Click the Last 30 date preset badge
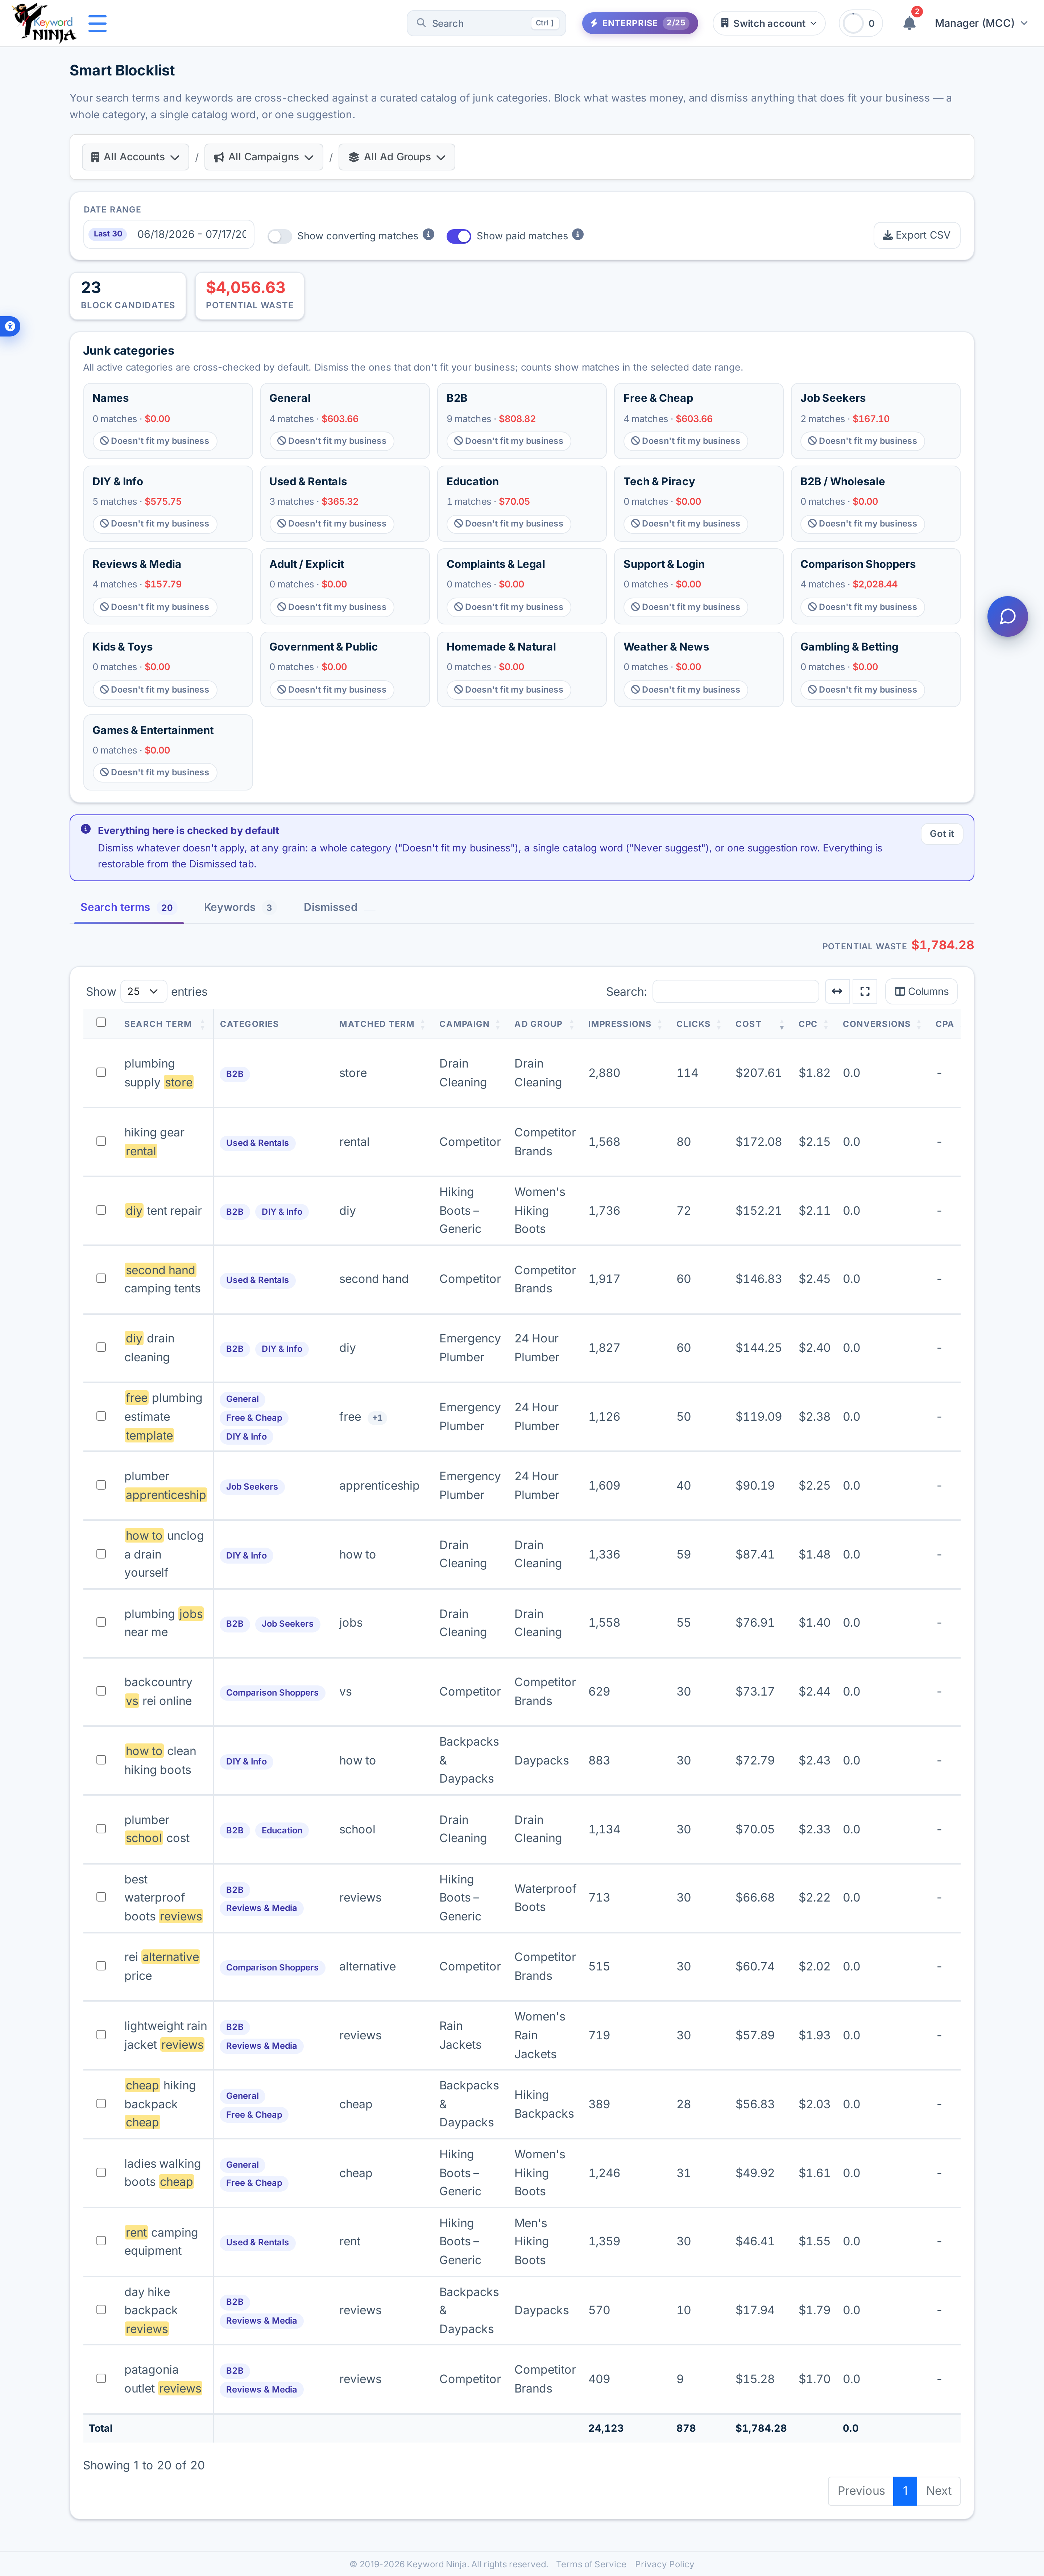Viewport: 1044px width, 2576px height. (108, 234)
